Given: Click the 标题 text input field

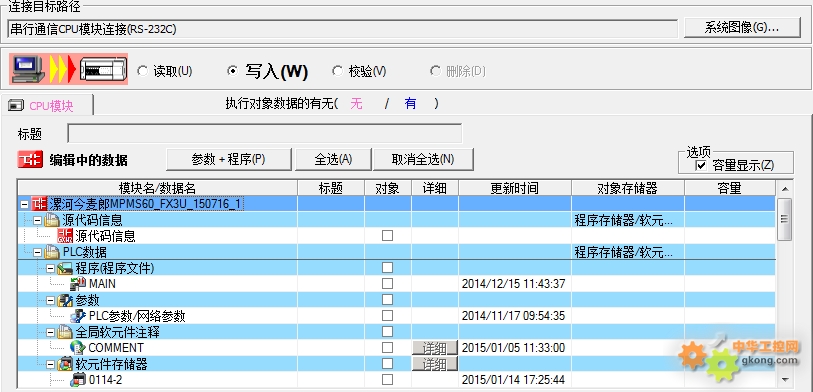Looking at the screenshot, I should pyautogui.click(x=264, y=133).
